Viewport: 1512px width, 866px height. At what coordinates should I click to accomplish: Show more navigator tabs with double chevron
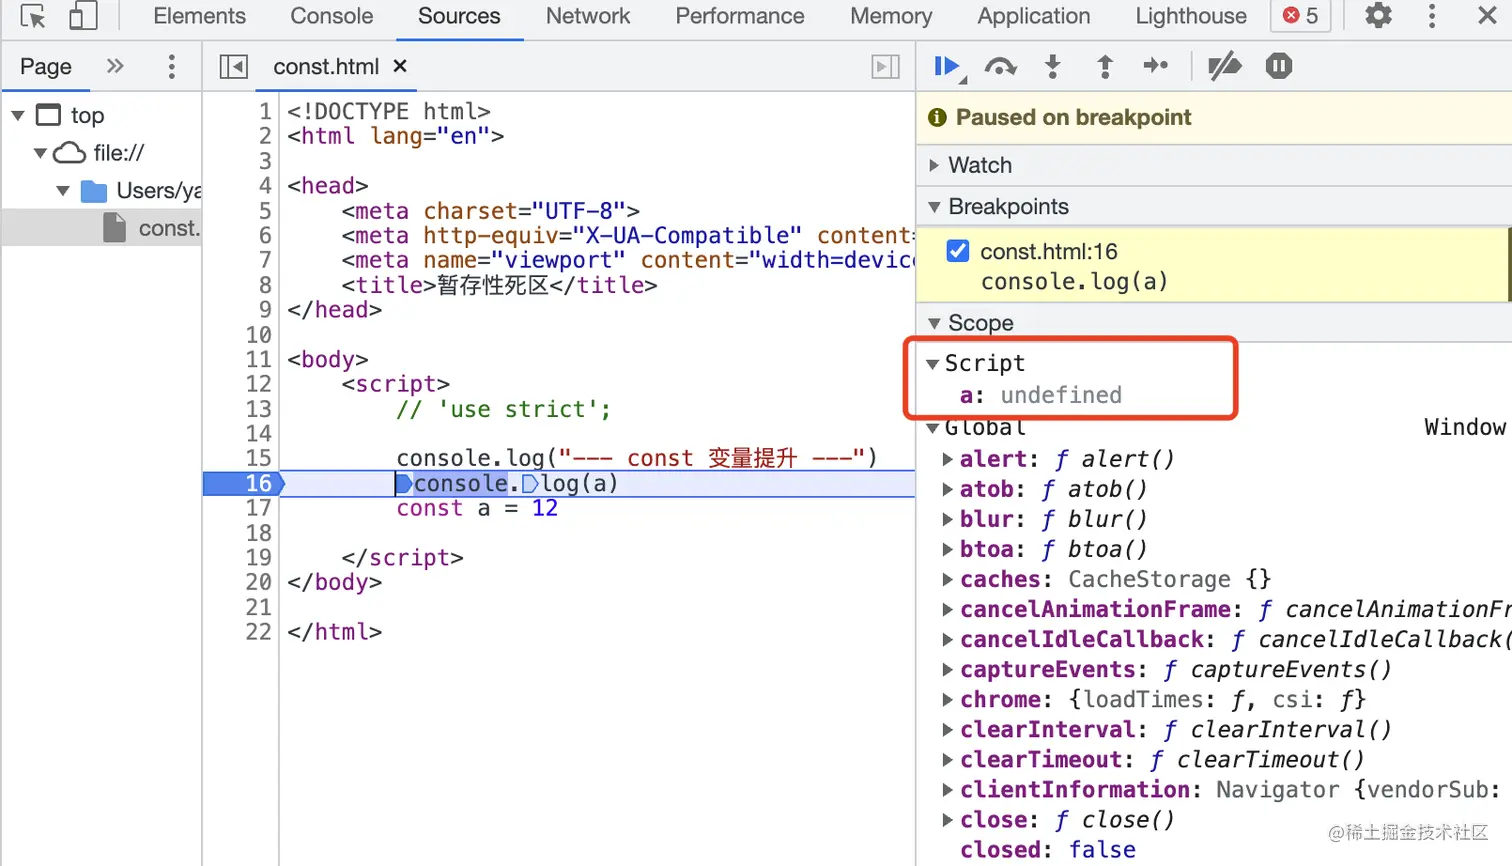pyautogui.click(x=115, y=66)
